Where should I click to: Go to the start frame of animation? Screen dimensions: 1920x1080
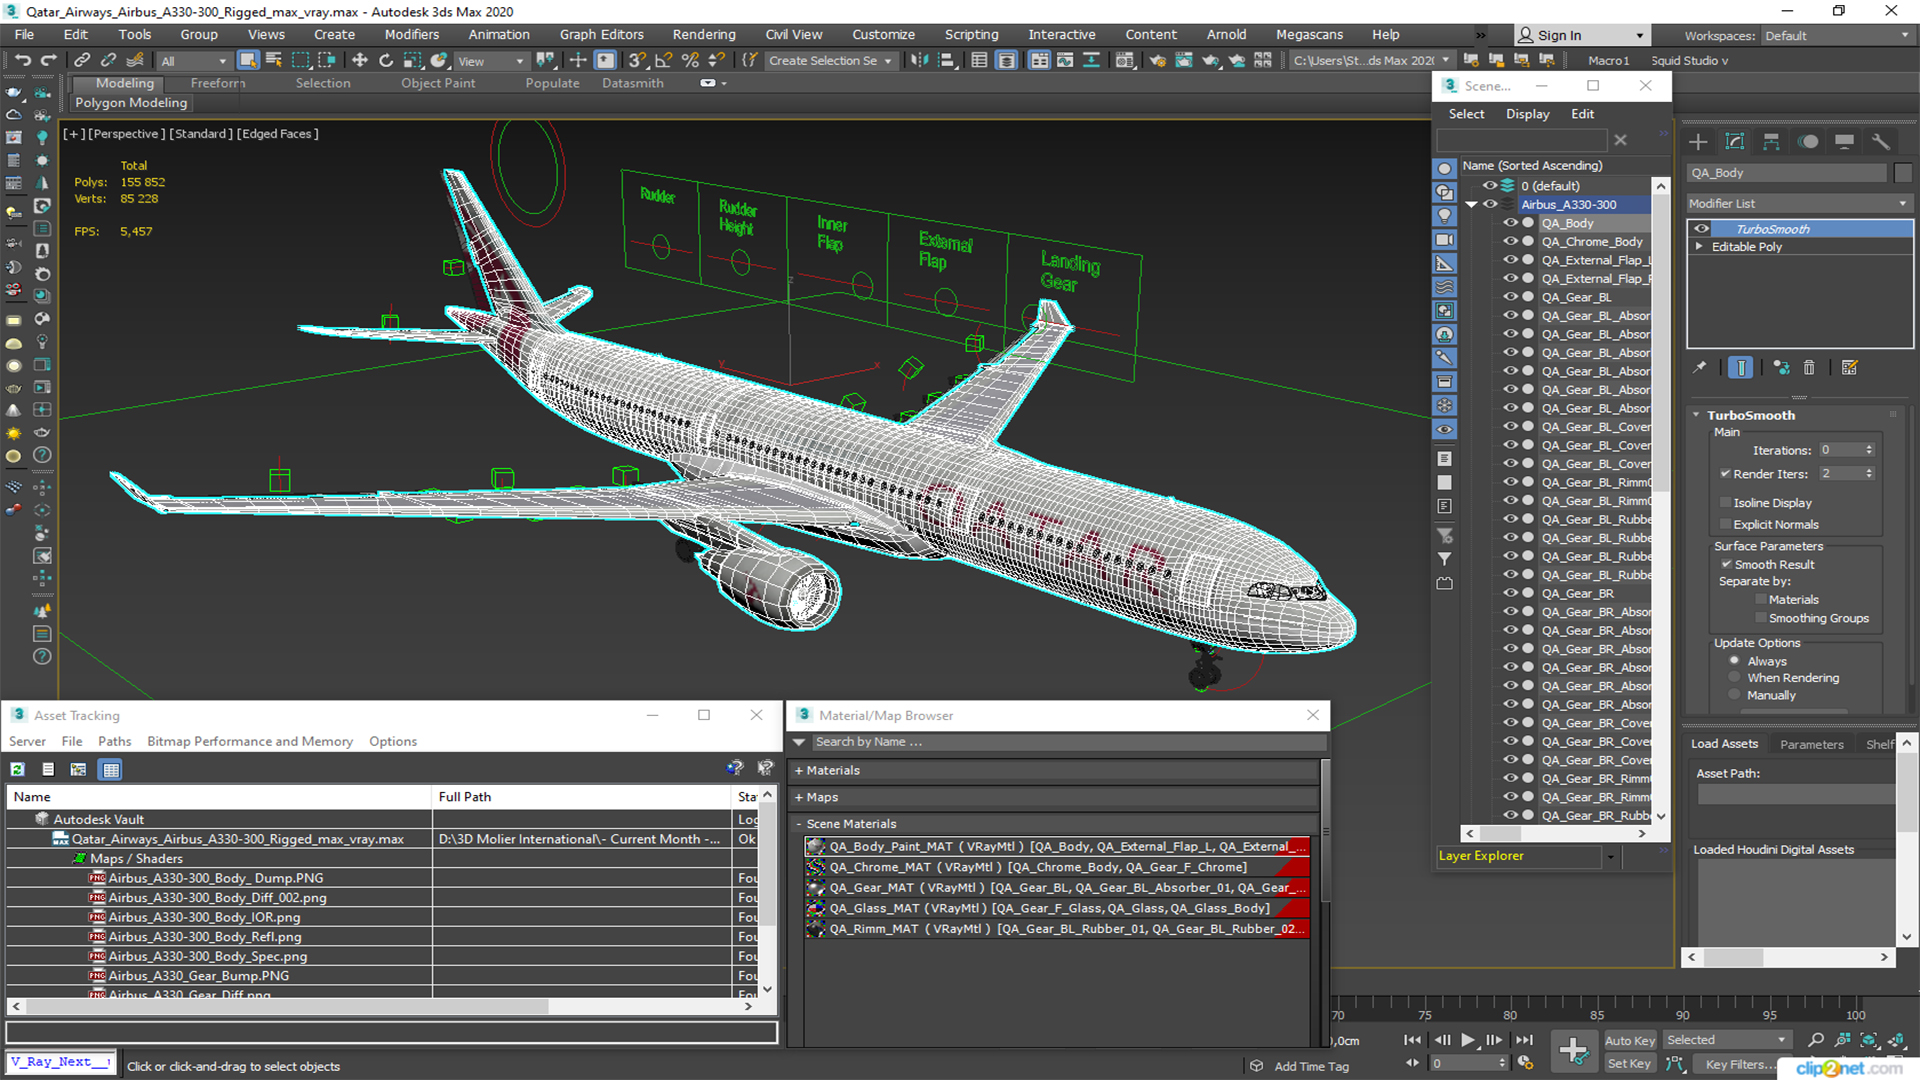pos(1412,1040)
